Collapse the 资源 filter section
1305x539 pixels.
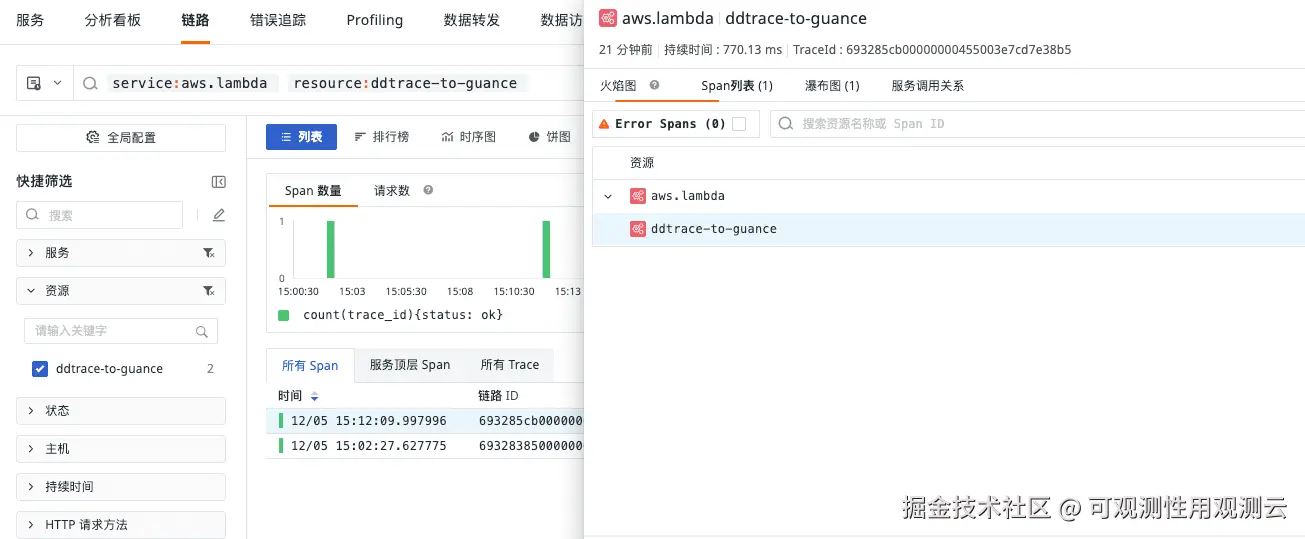click(121, 291)
